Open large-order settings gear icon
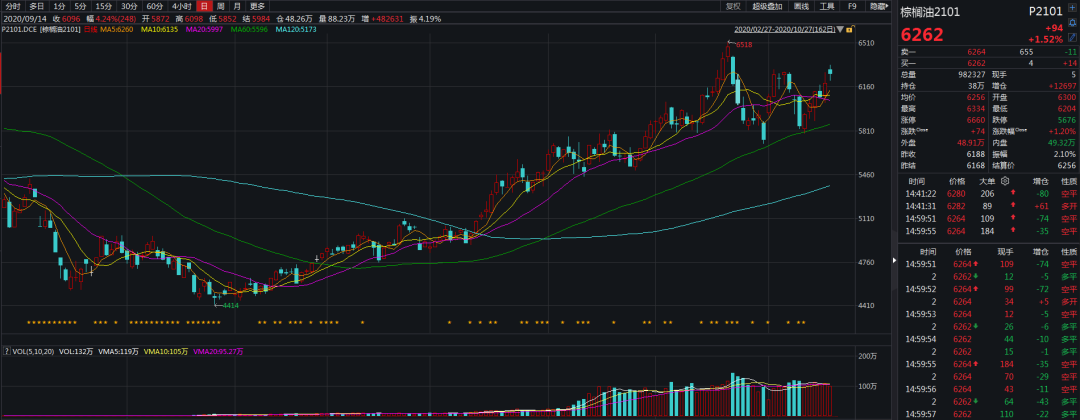This screenshot has width=1080, height=420. tap(1005, 181)
